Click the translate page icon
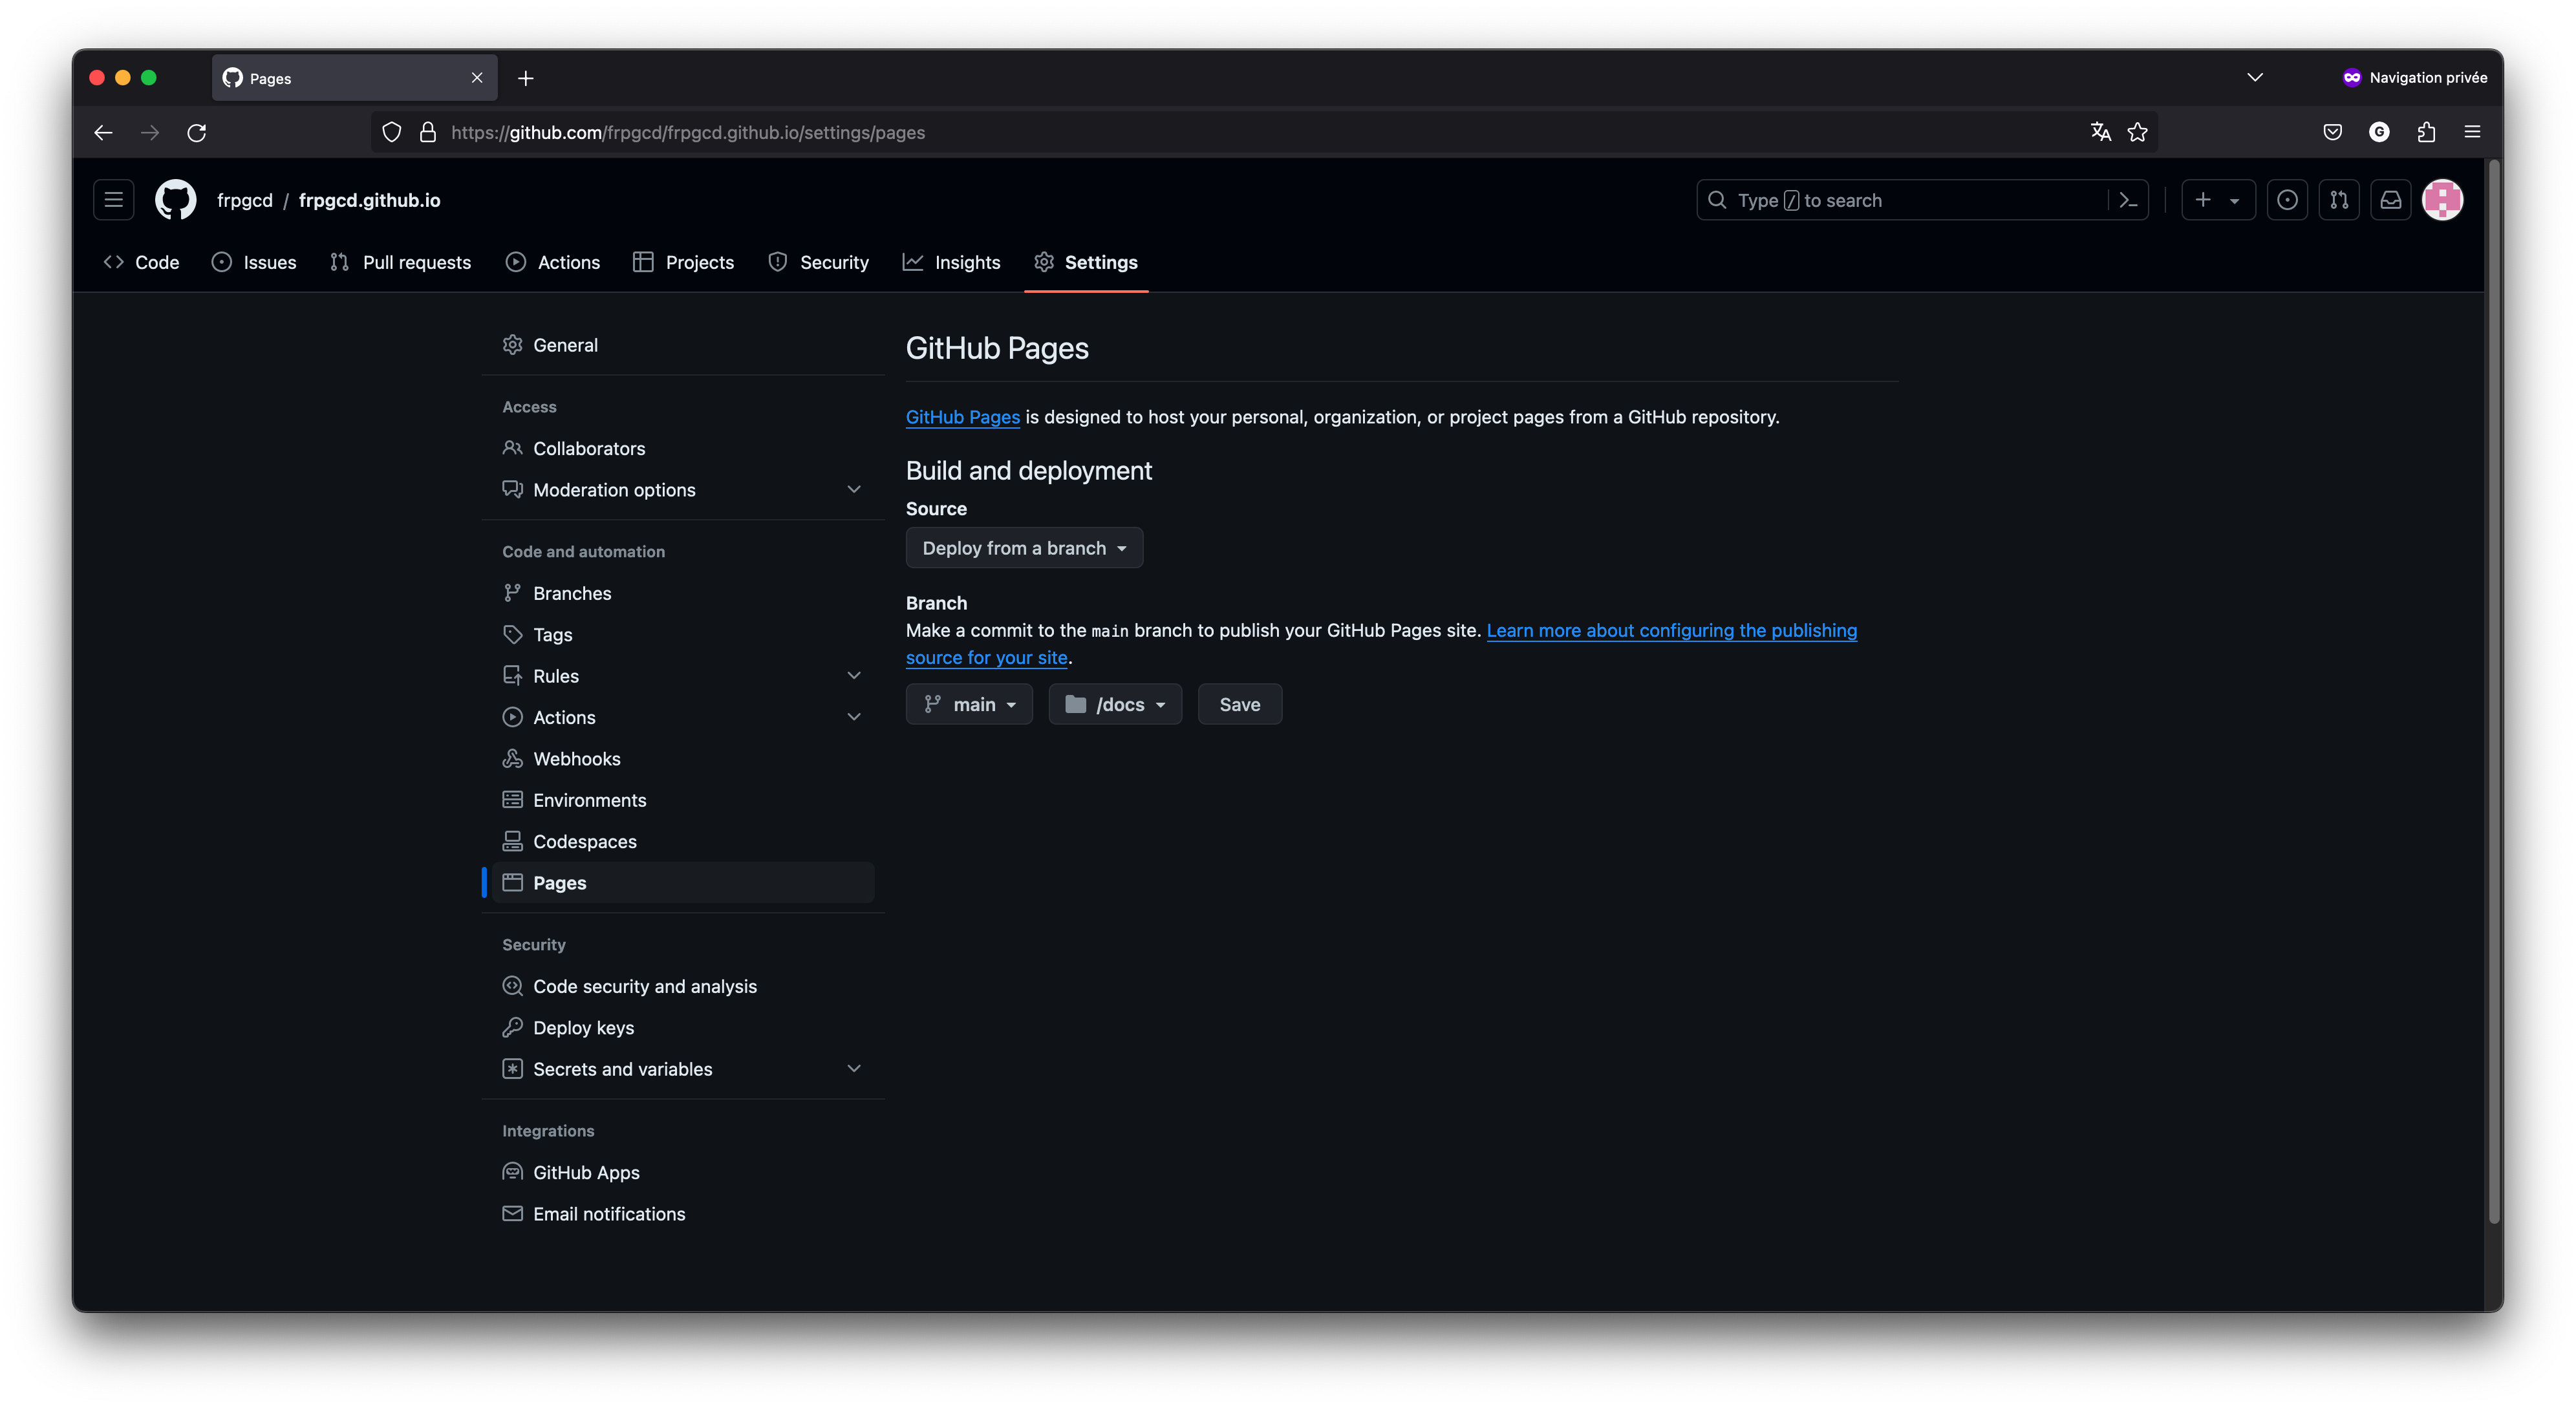2576x1408 pixels. click(x=2100, y=132)
